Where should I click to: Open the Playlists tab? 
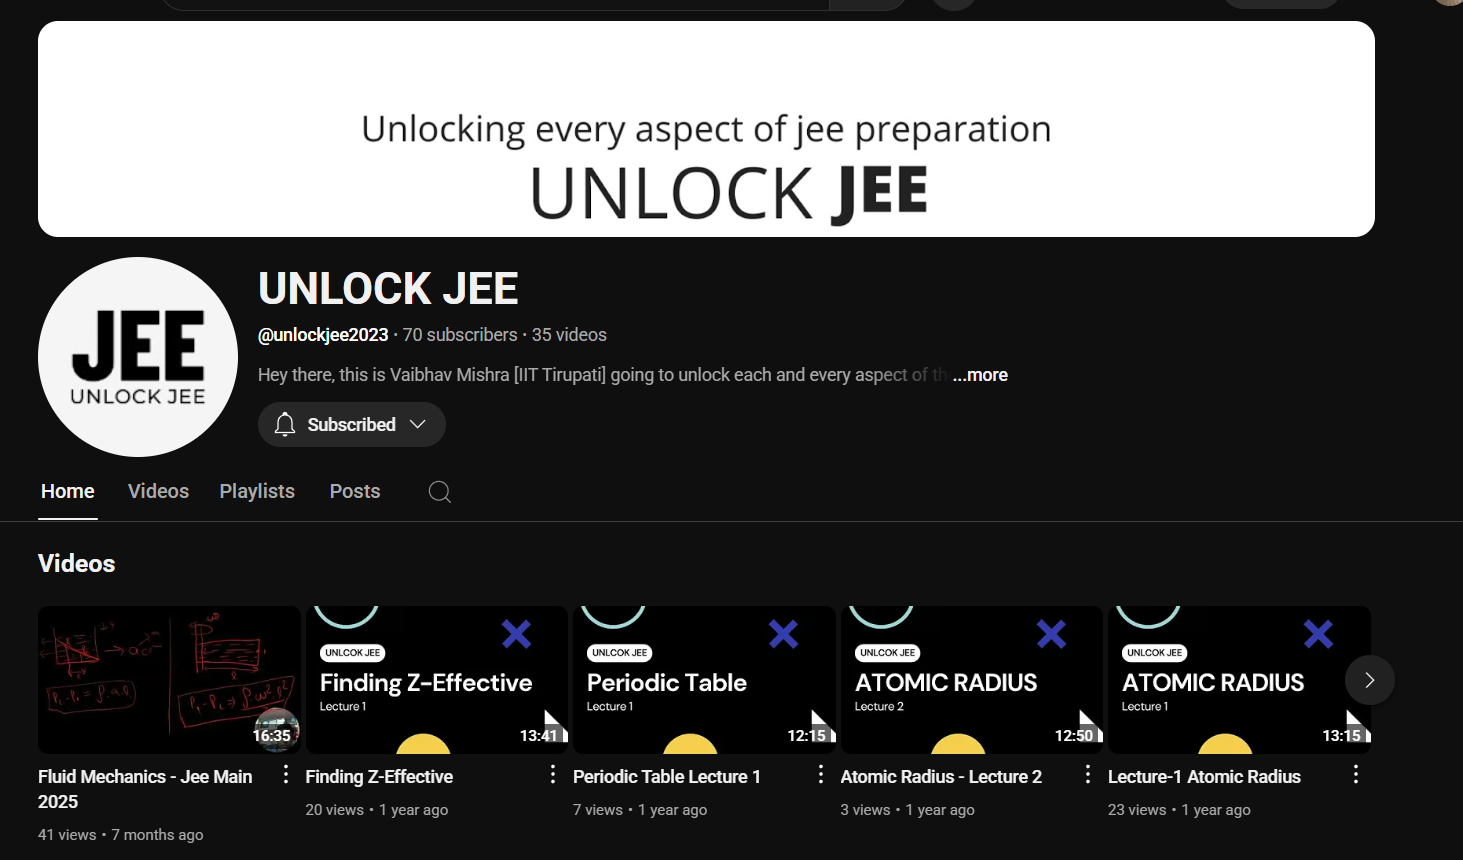coord(257,491)
